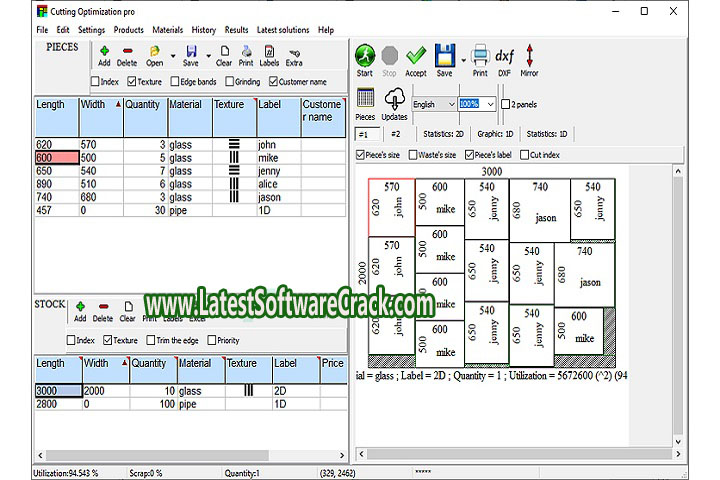Toggle Texture checkbox in Stock panel
720x480 pixels.
pos(108,340)
